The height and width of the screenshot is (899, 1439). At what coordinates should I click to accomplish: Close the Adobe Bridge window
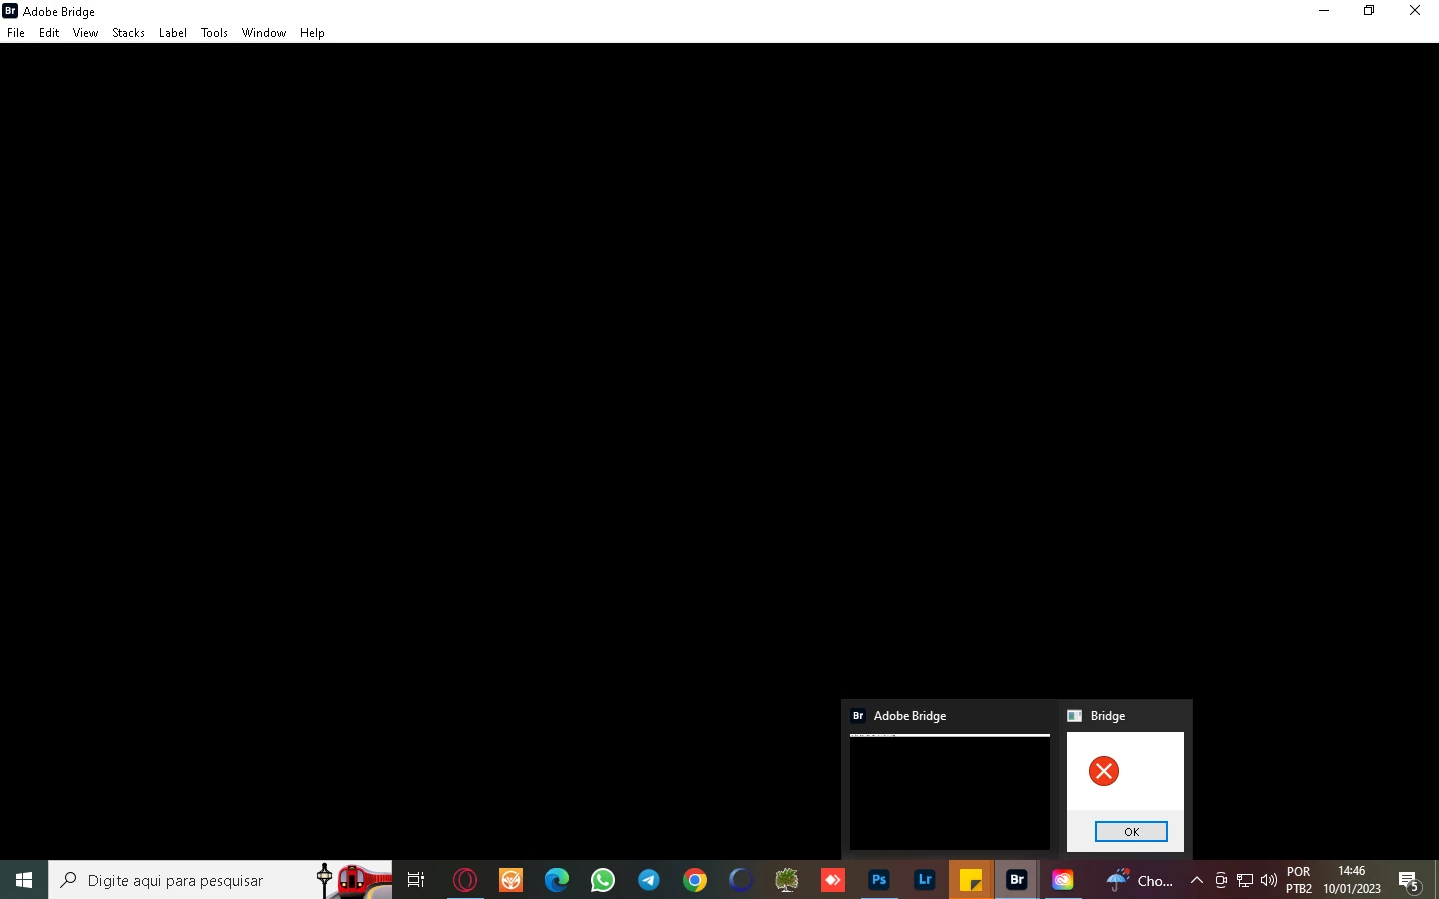pos(1415,11)
